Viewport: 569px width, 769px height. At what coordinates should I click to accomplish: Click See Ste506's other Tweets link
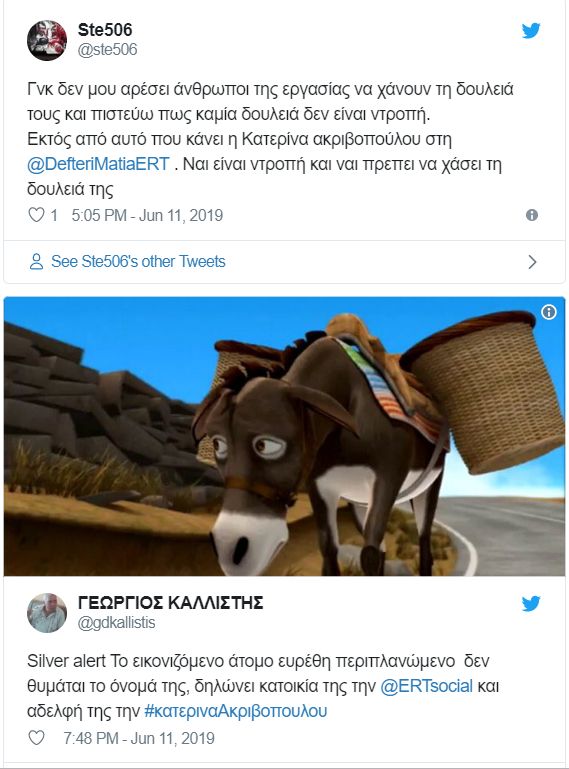(x=138, y=261)
